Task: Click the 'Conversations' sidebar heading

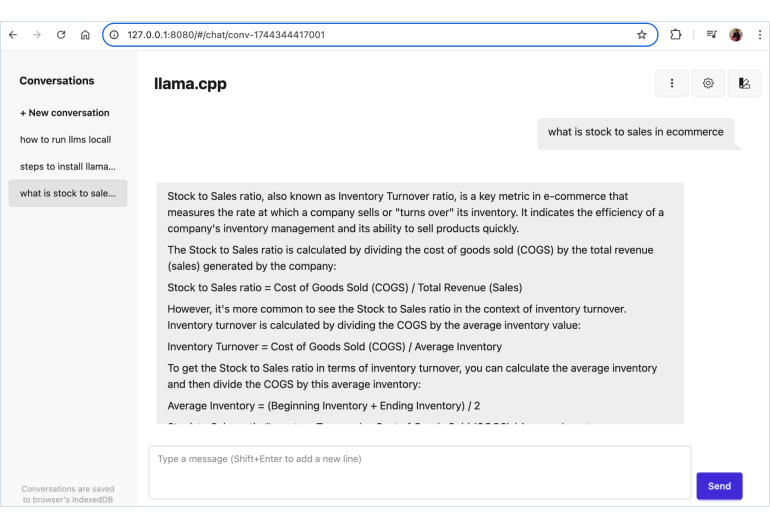Action: (57, 81)
